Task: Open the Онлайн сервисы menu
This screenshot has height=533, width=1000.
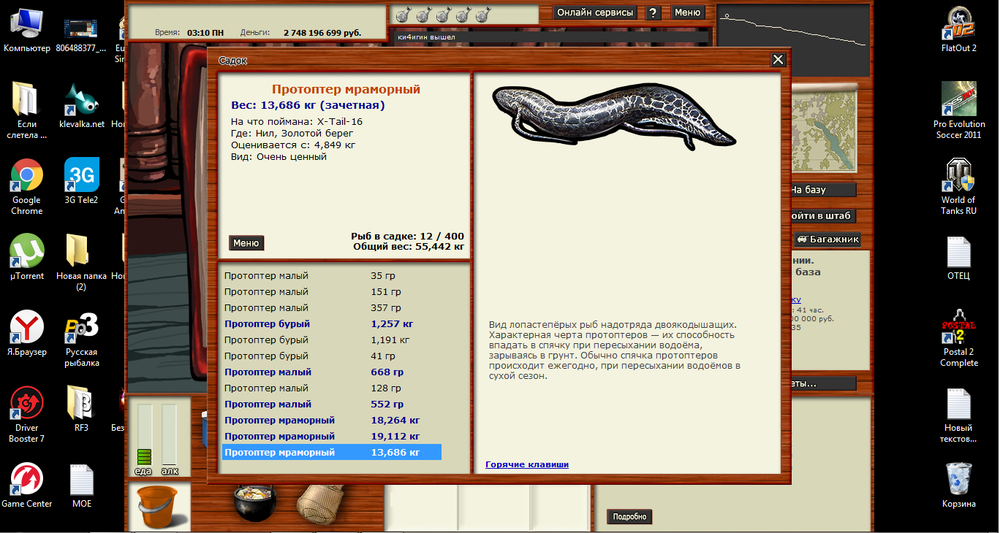Action: 595,13
